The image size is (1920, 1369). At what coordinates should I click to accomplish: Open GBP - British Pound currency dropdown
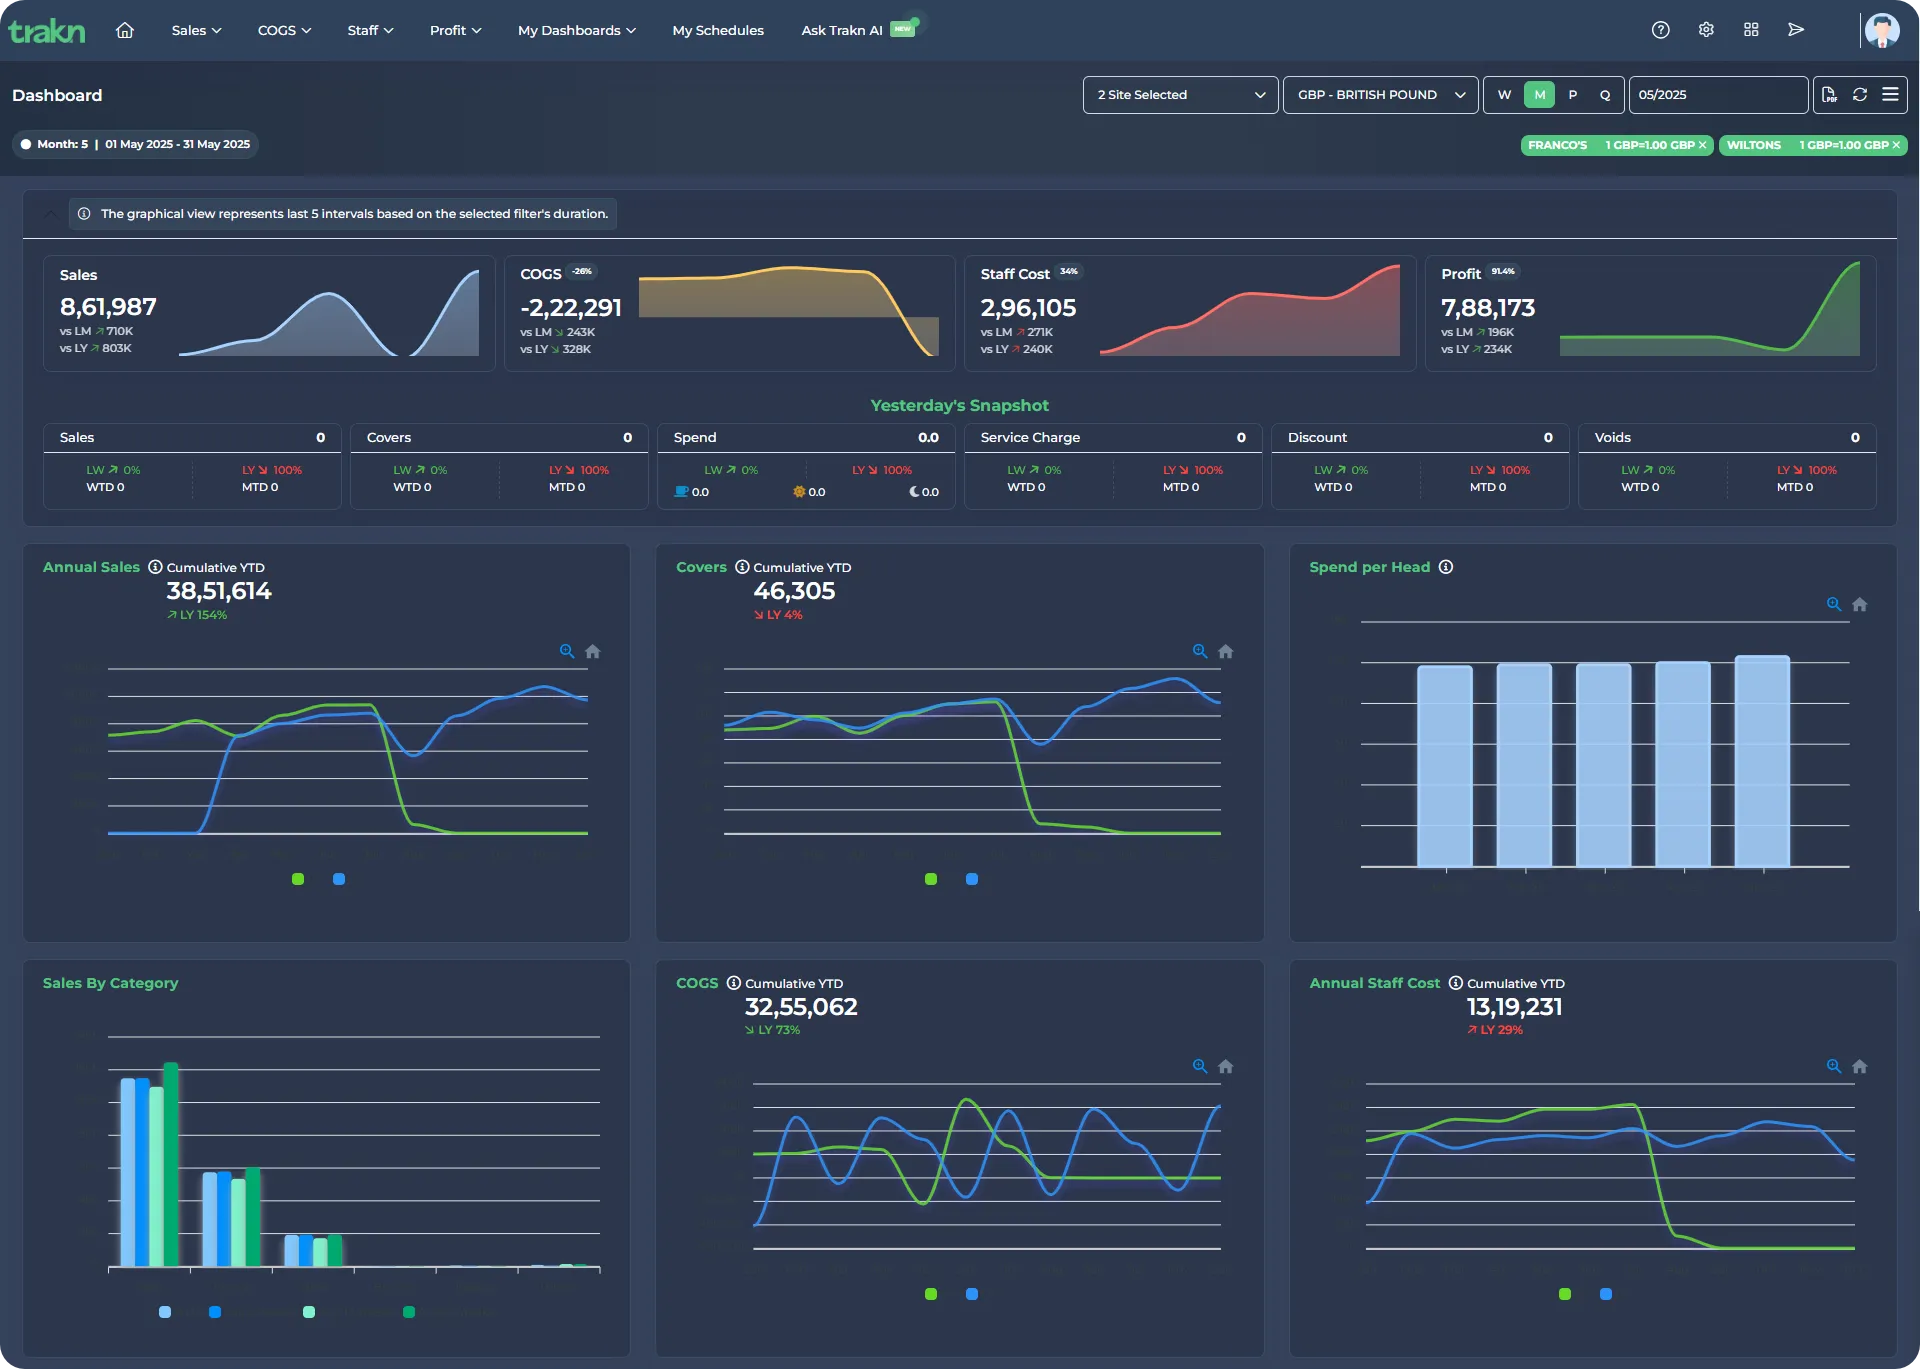click(1380, 95)
